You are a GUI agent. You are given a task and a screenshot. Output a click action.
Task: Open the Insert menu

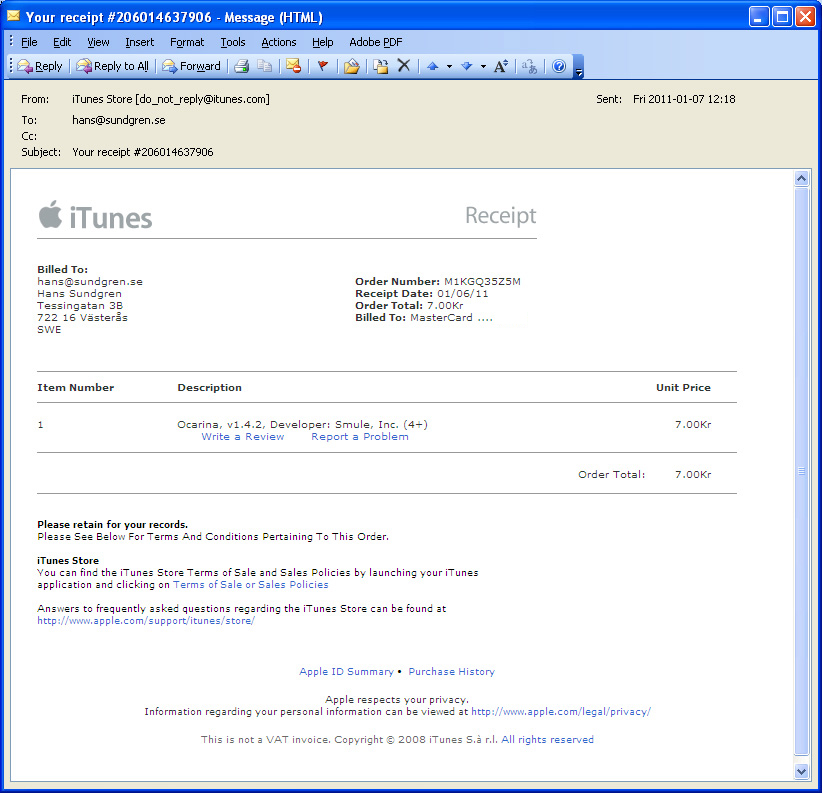coord(139,42)
